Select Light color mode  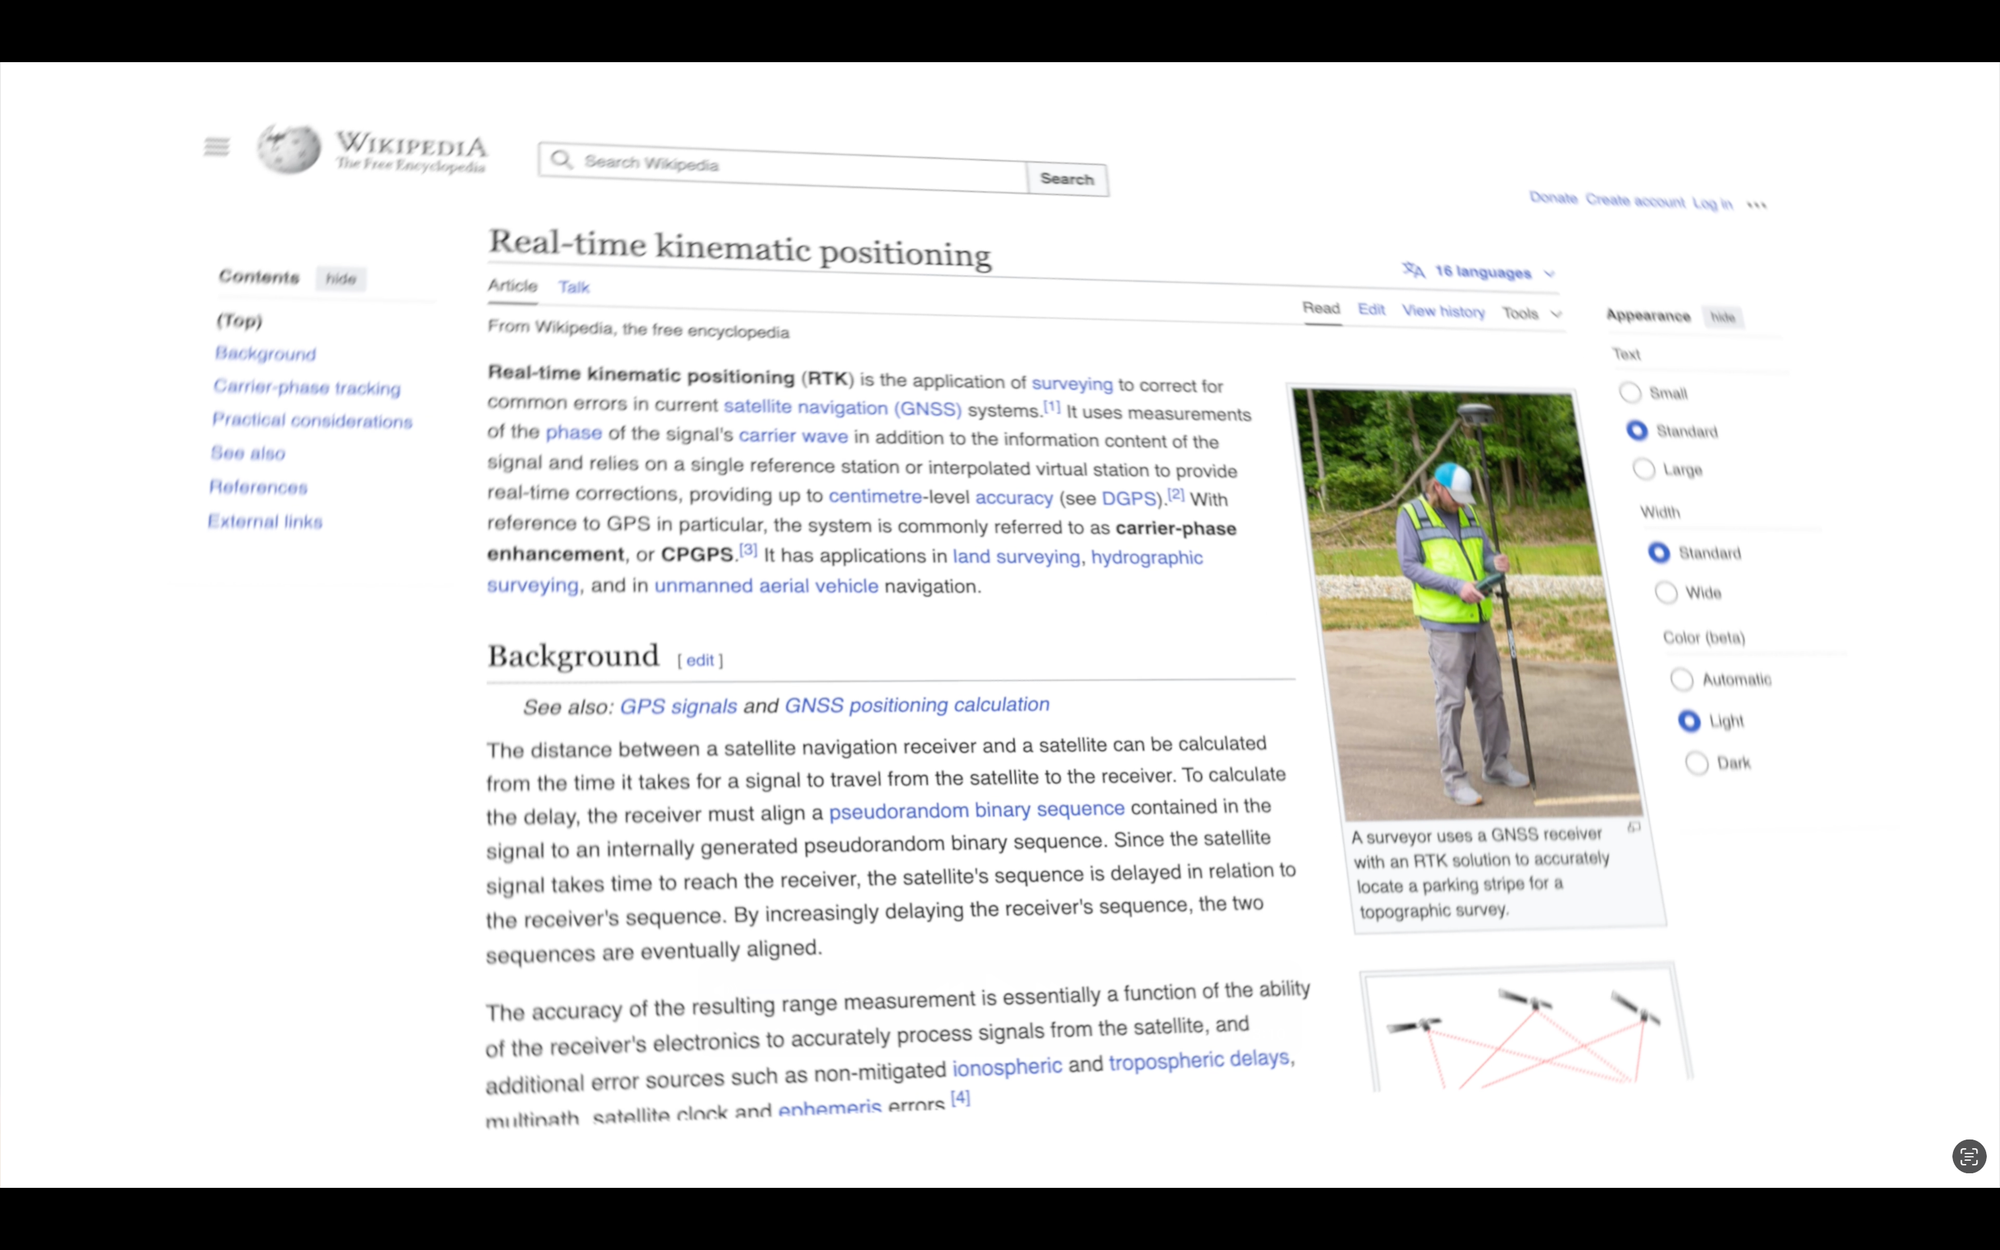tap(1689, 720)
